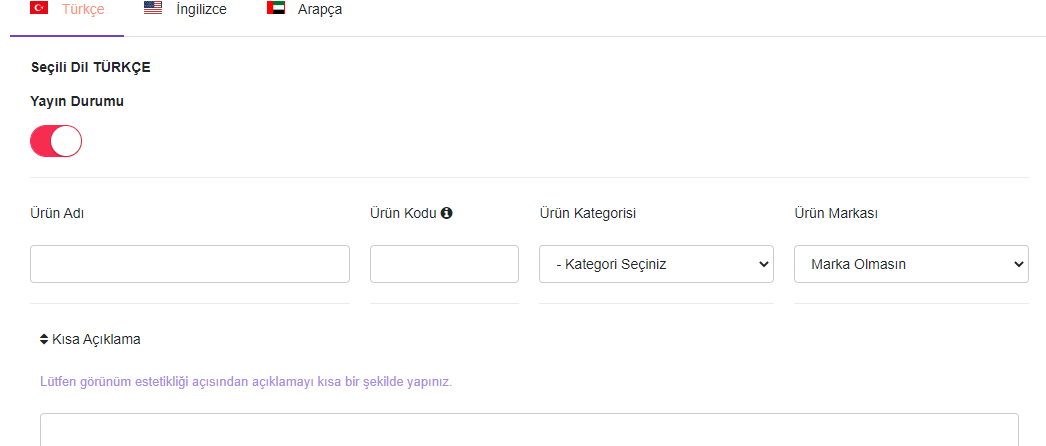1046x446 pixels.
Task: Click the Yayın Durumu label
Action: tap(77, 101)
